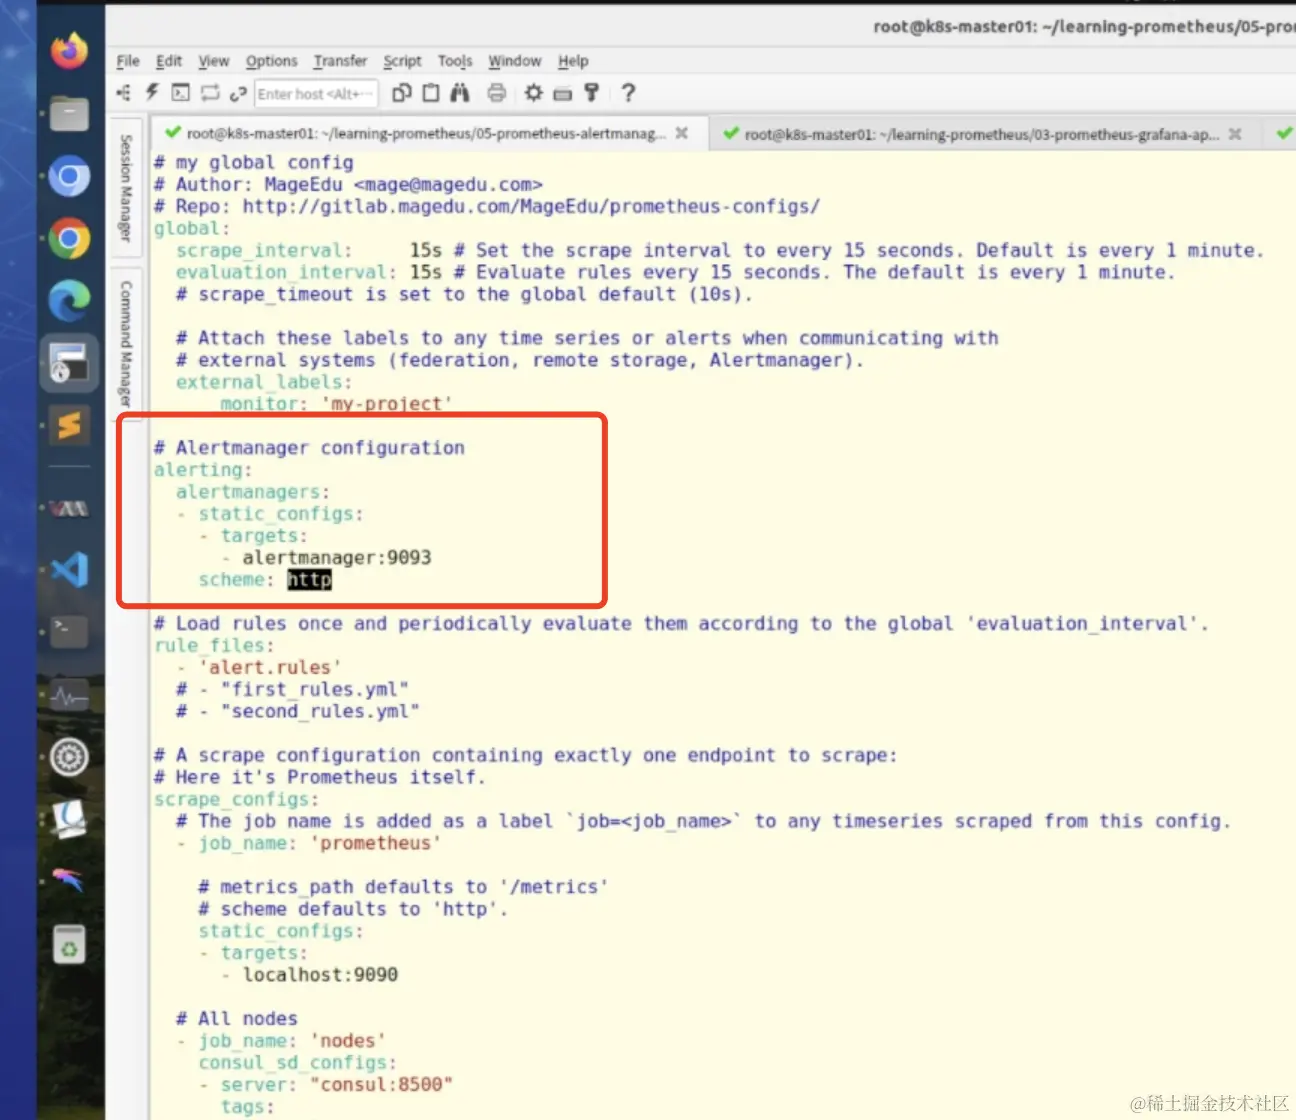Image resolution: width=1296 pixels, height=1120 pixels.
Task: Open Google Chrome from dock
Action: (x=69, y=239)
